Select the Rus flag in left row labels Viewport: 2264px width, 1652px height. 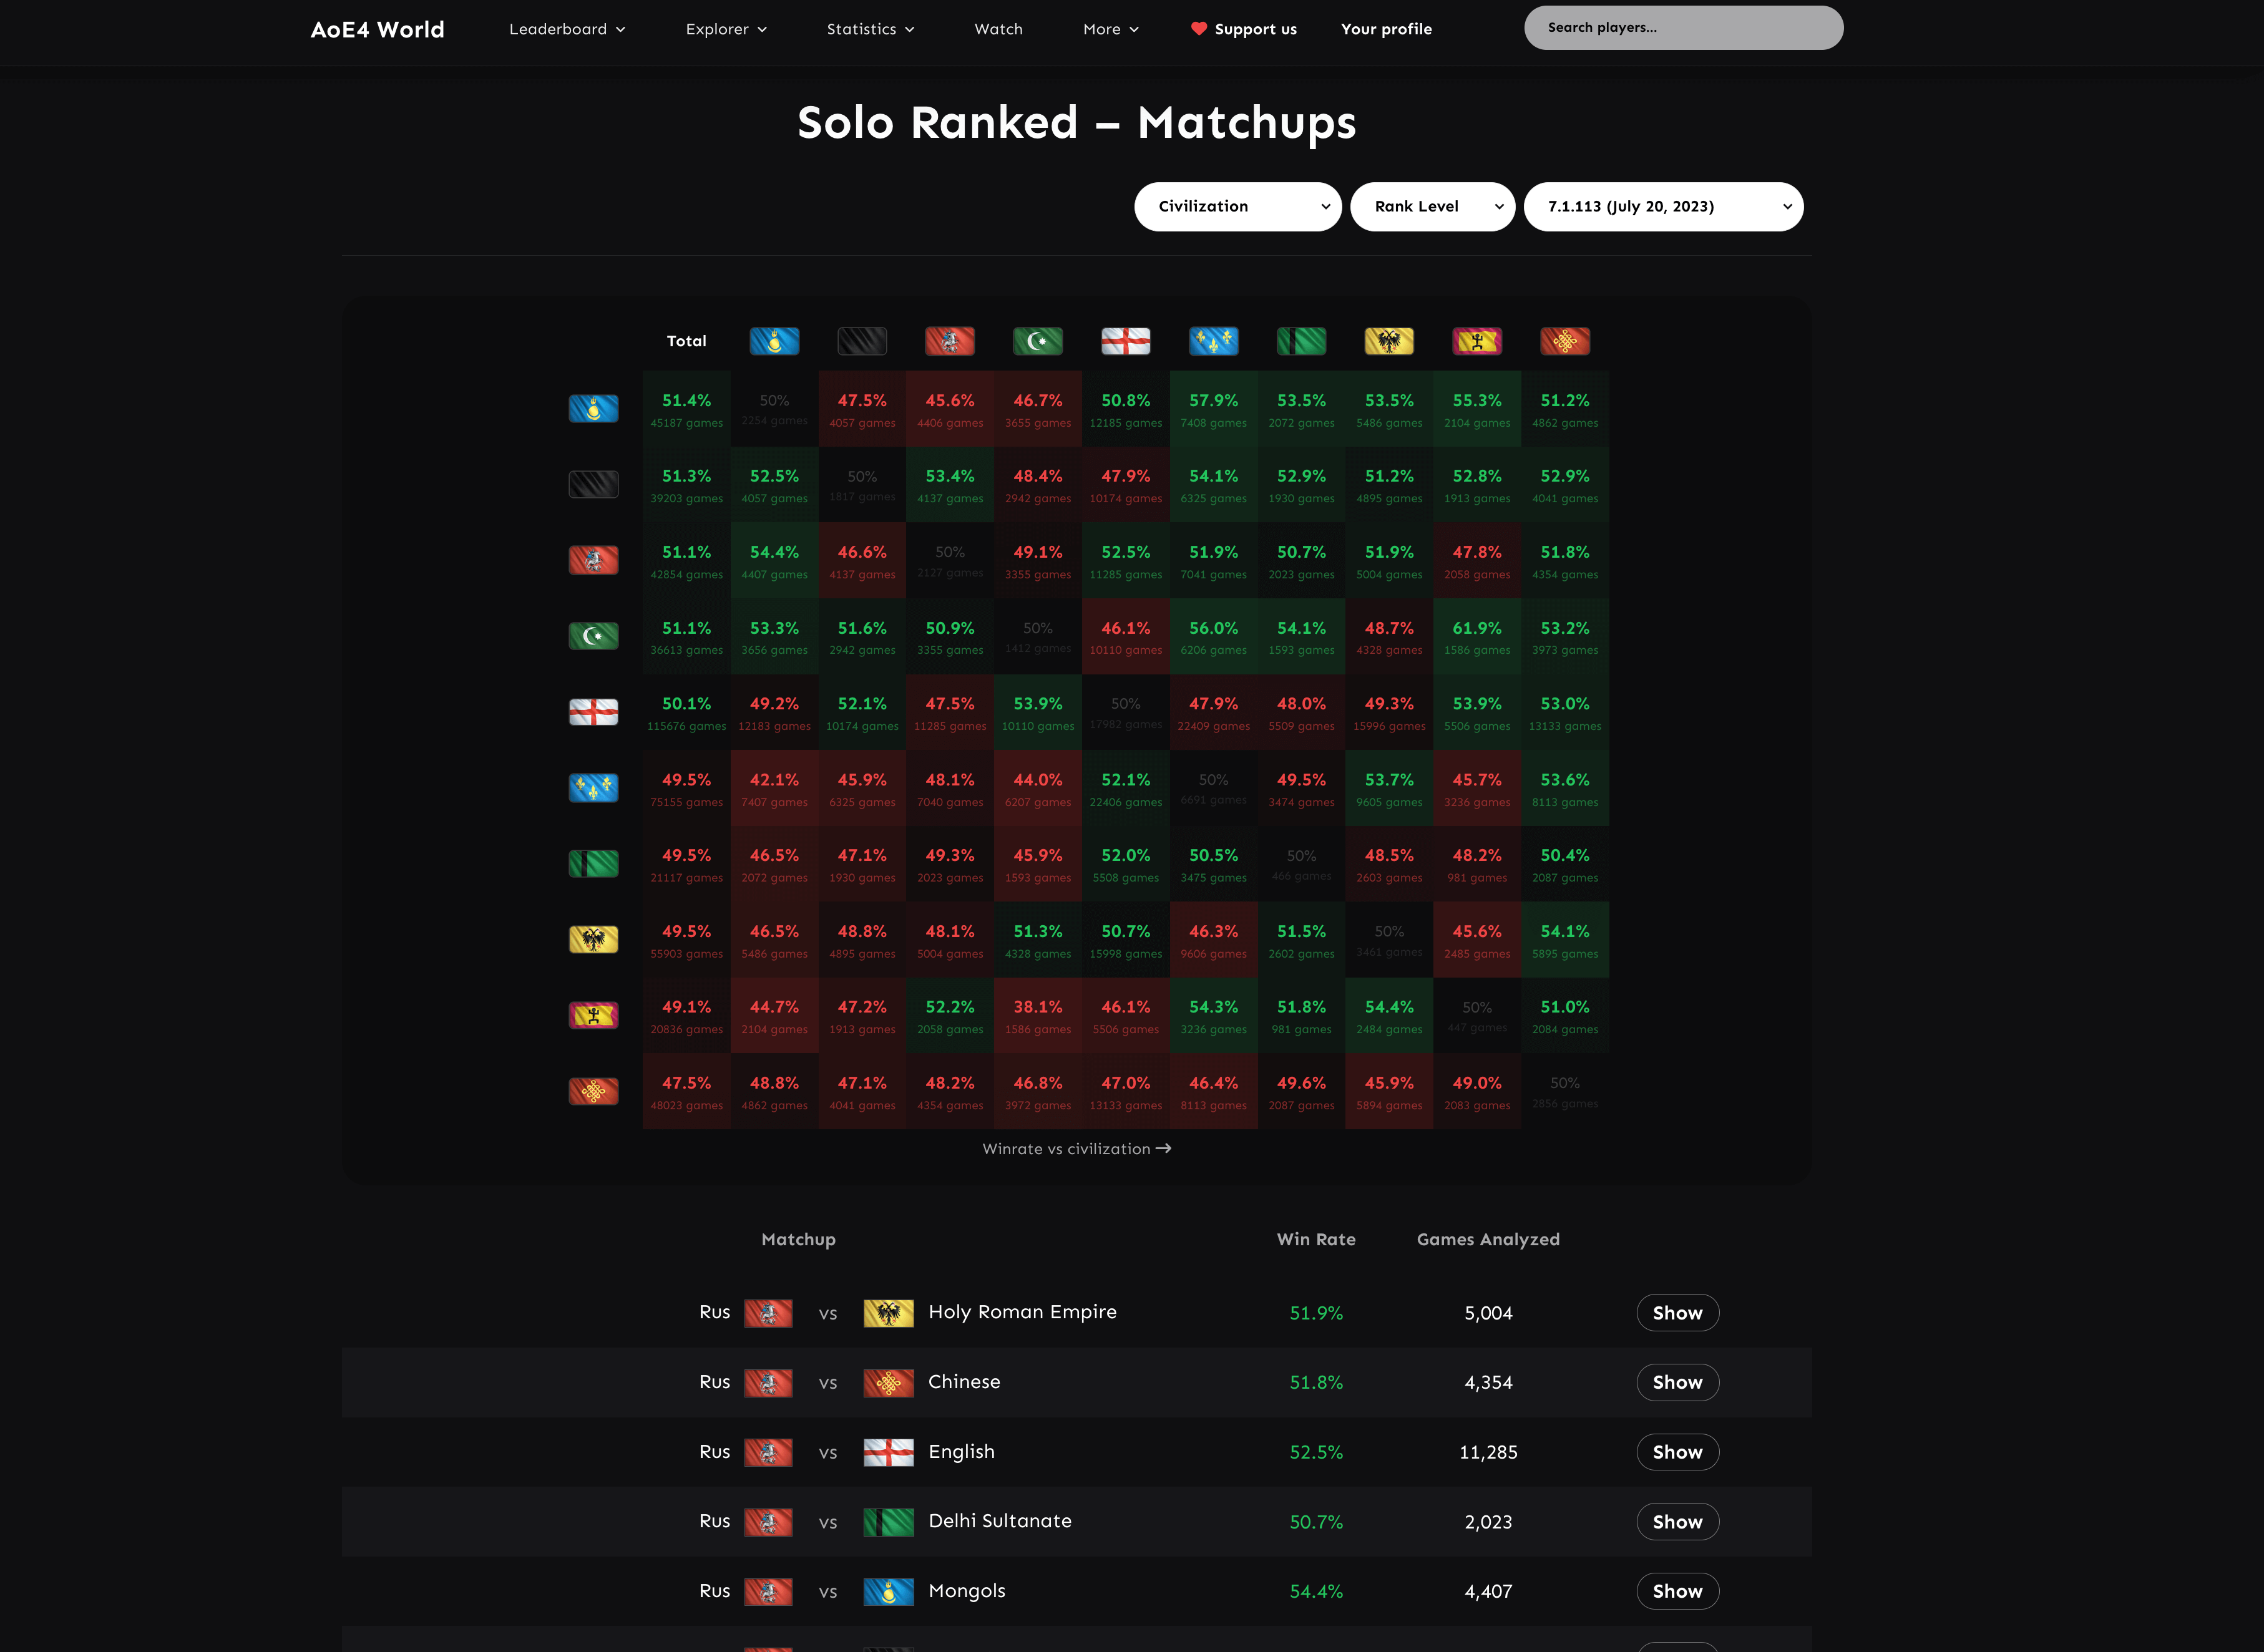click(593, 560)
